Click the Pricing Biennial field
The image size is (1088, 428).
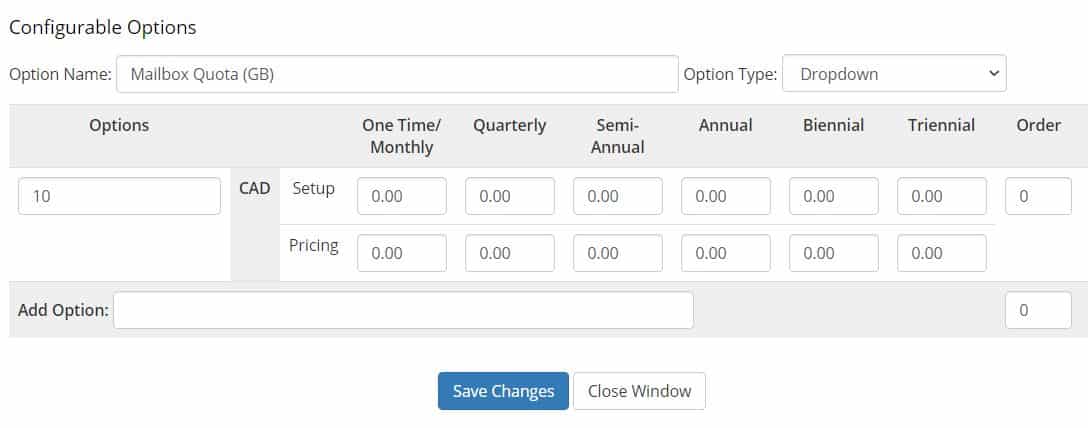point(834,253)
